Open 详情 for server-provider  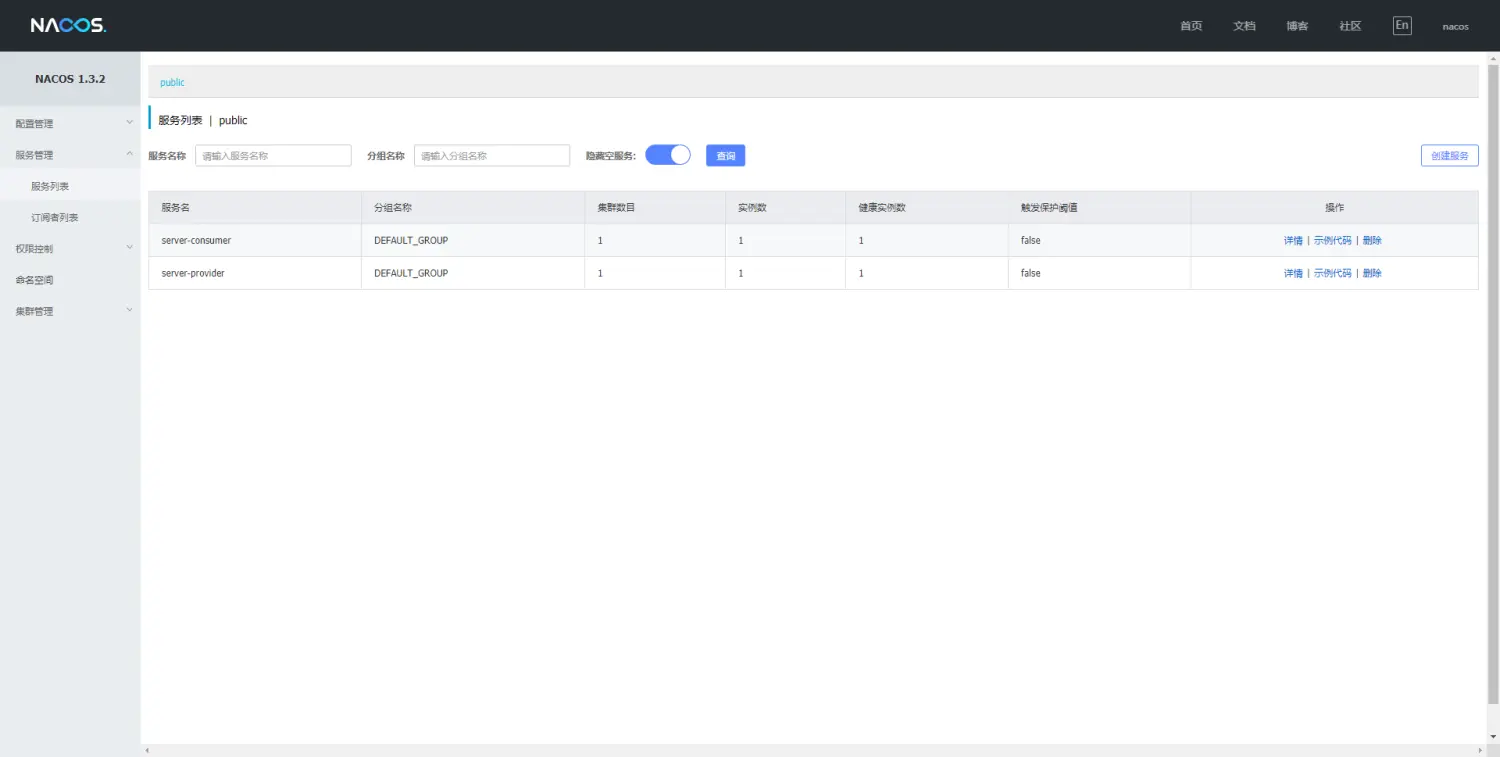pyautogui.click(x=1293, y=273)
